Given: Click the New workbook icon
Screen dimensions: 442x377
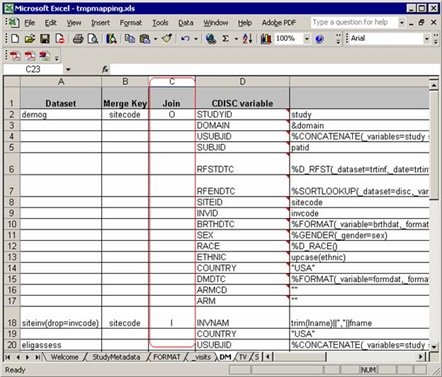Looking at the screenshot, I should click(x=15, y=39).
